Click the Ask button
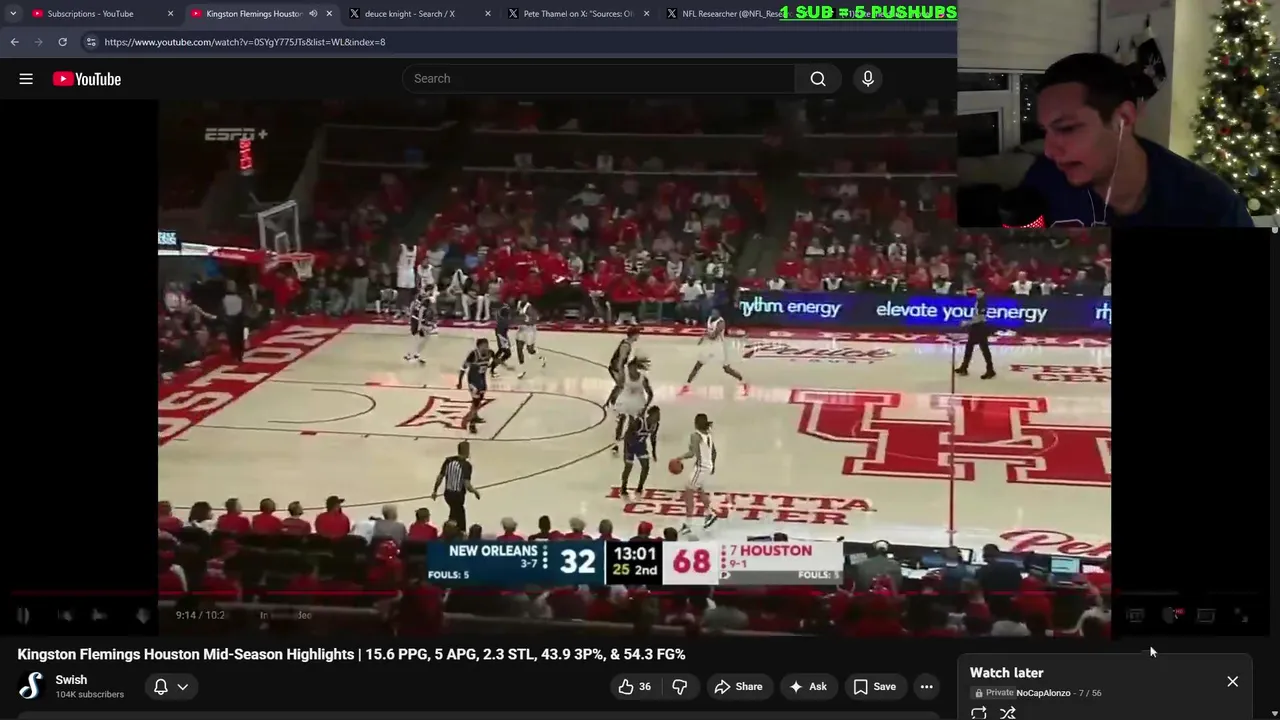The width and height of the screenshot is (1280, 720). (807, 687)
